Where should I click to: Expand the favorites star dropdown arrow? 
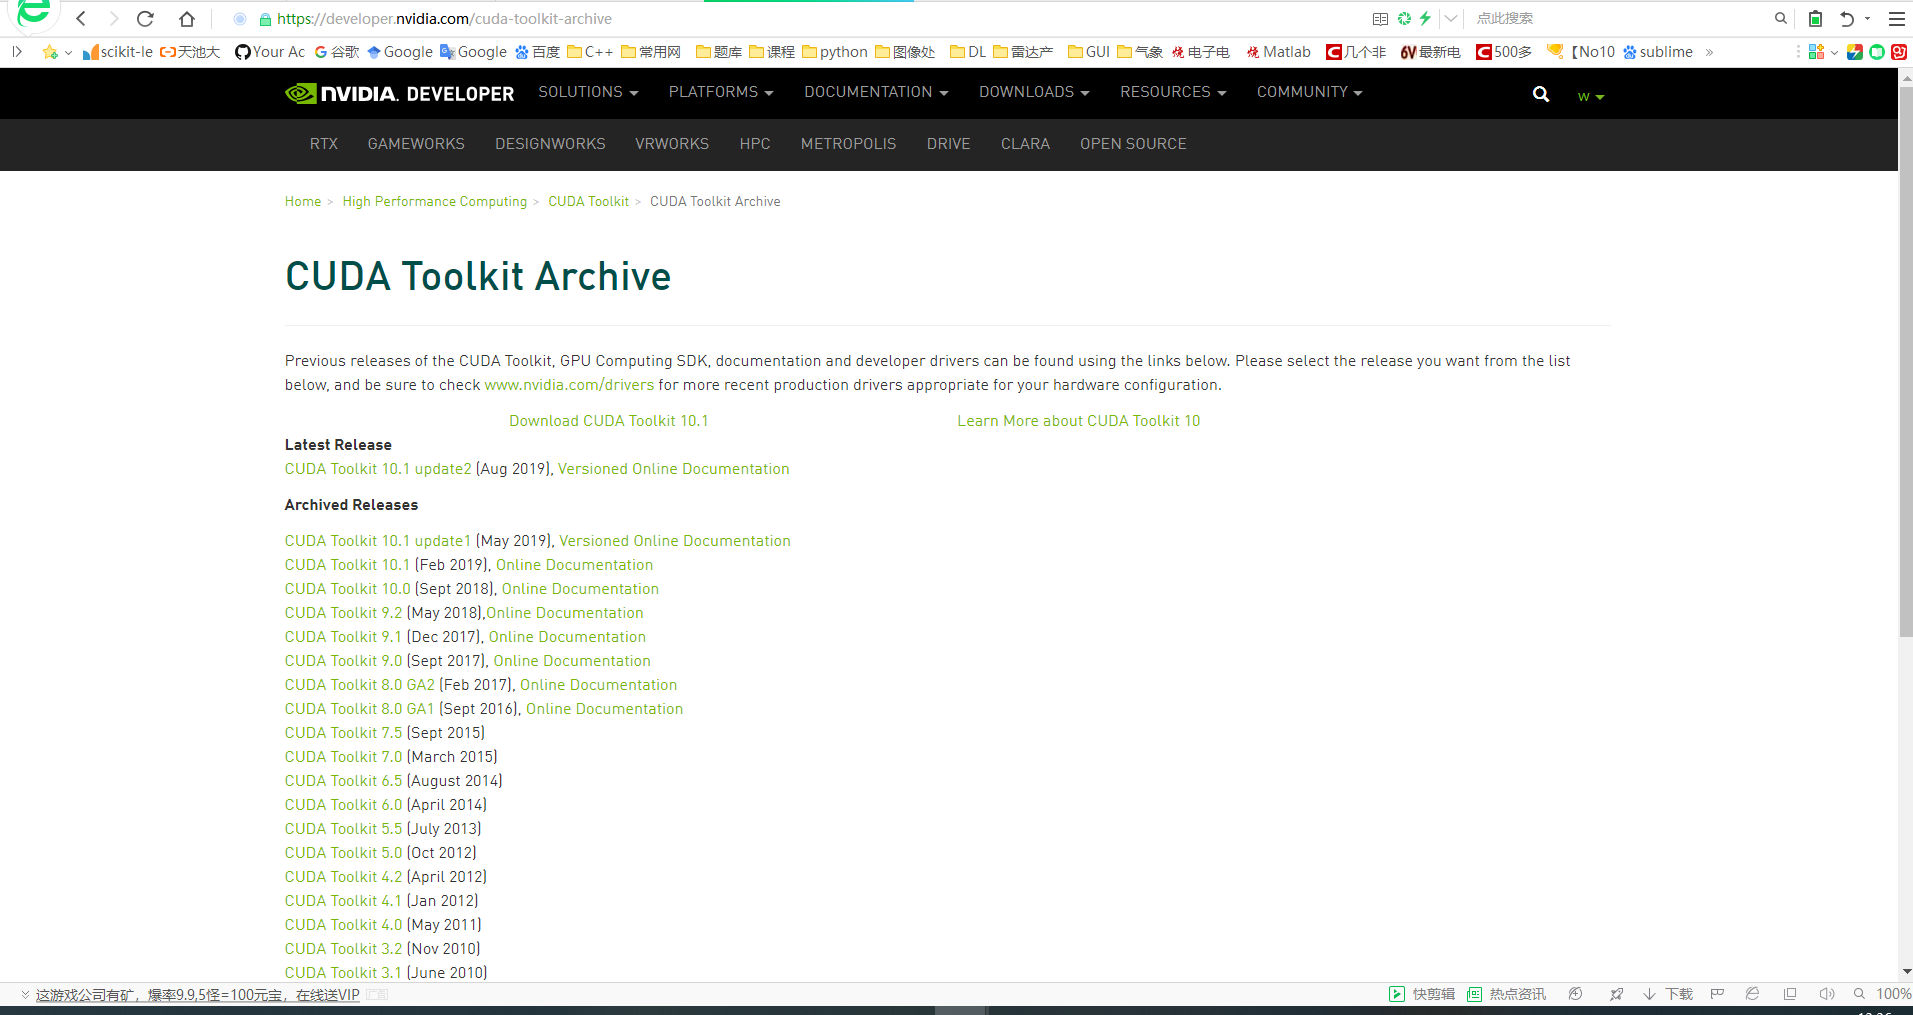point(68,53)
